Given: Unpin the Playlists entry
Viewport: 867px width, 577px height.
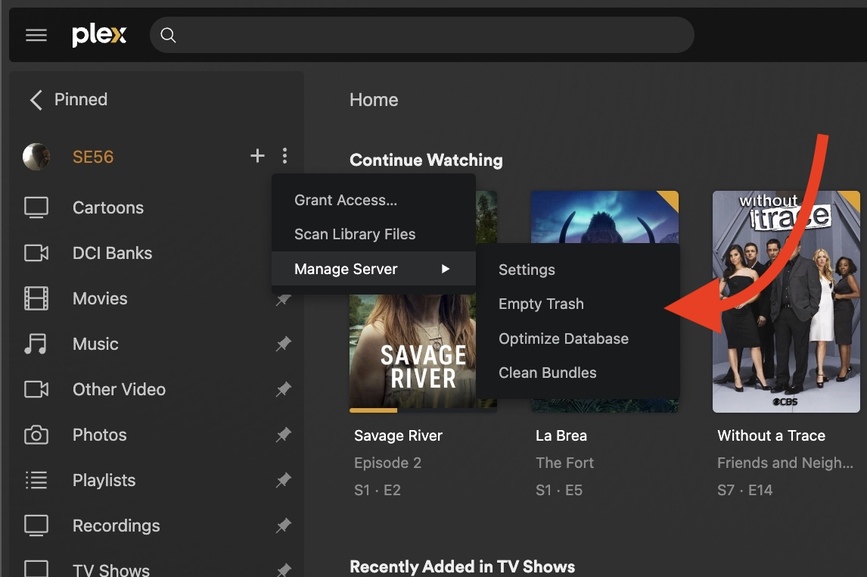Looking at the screenshot, I should pyautogui.click(x=283, y=480).
